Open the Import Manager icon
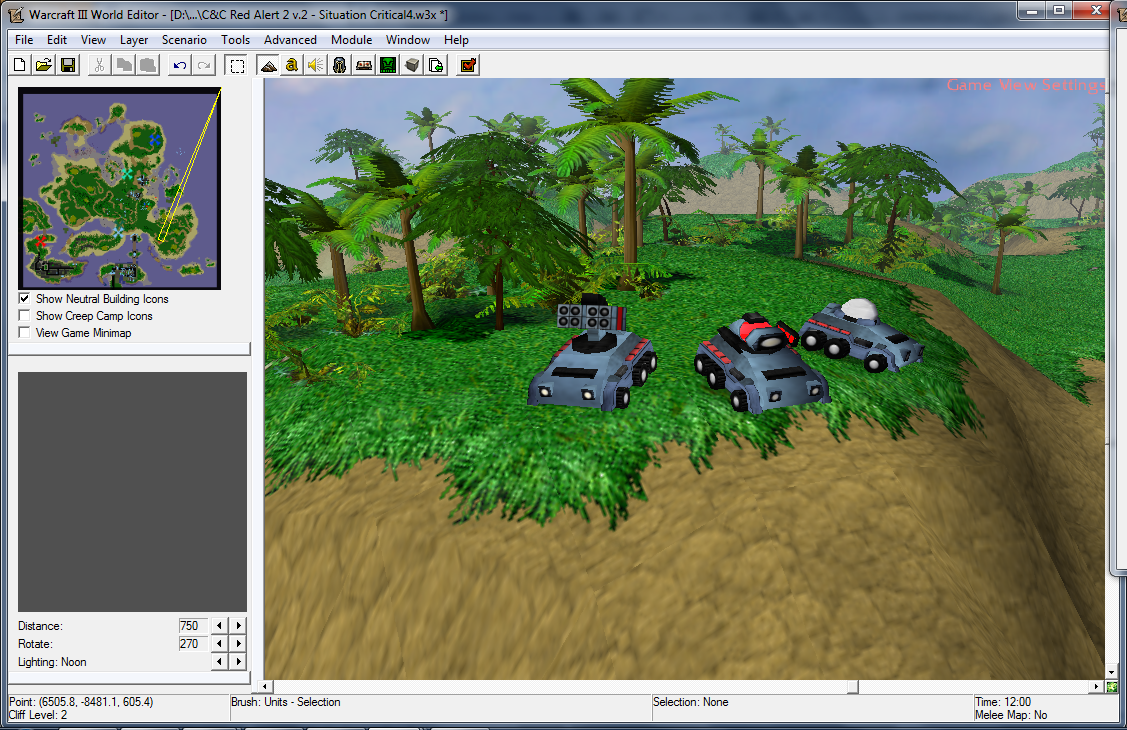Screen dimensions: 1127x730 436,65
